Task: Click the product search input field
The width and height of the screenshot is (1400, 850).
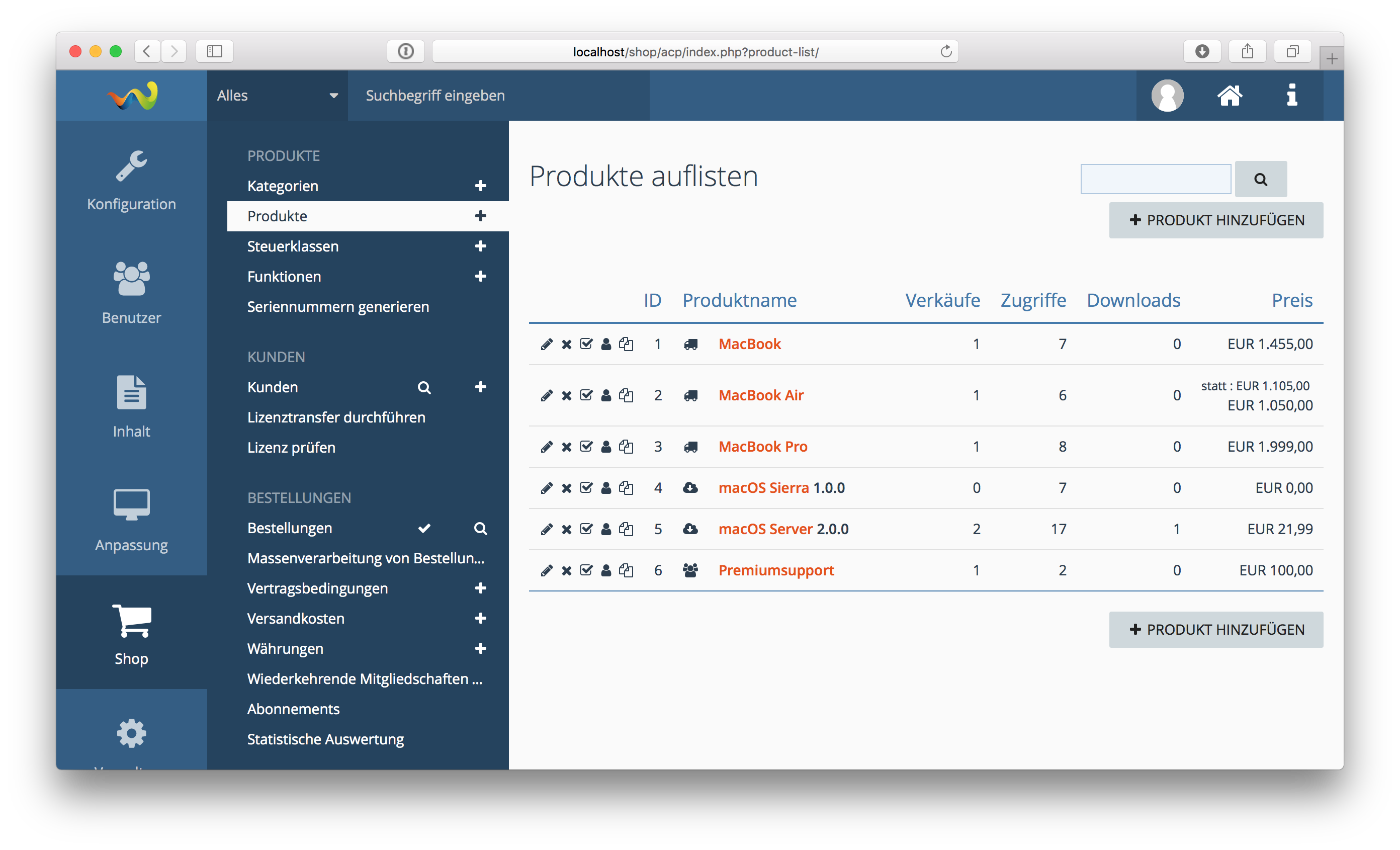Action: click(x=1155, y=179)
